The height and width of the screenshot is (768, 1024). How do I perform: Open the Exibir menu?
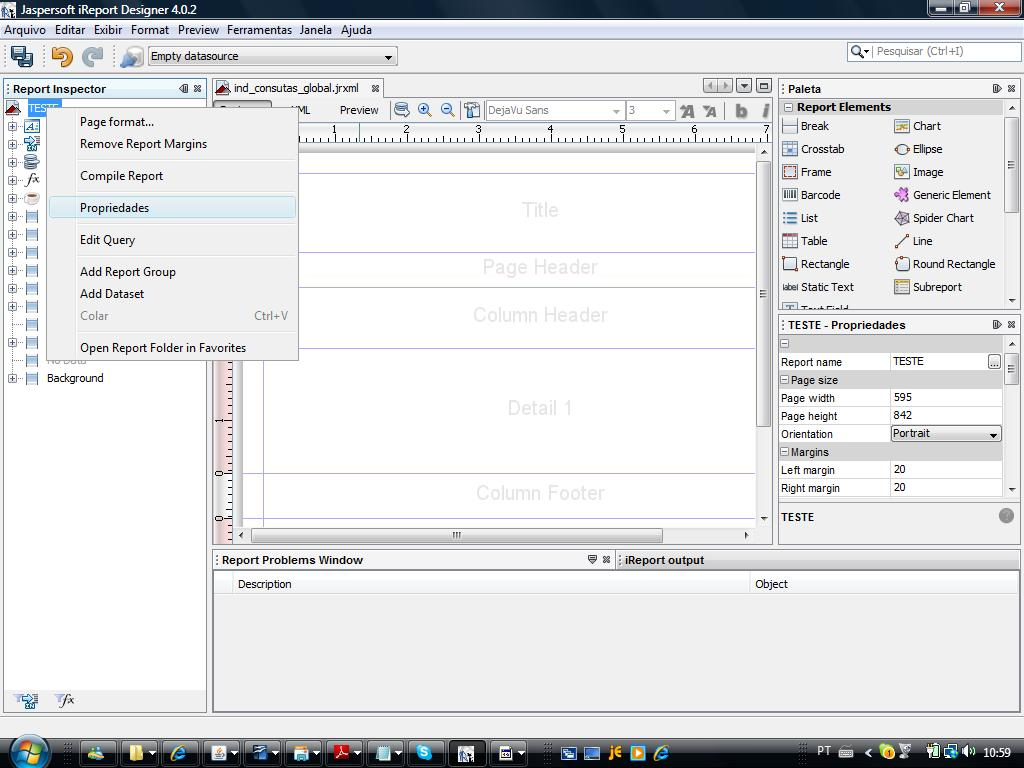[x=108, y=30]
